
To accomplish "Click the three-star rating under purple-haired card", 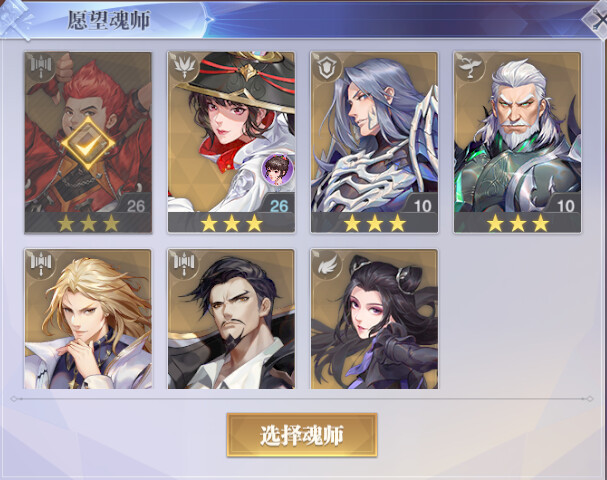I will click(374, 223).
